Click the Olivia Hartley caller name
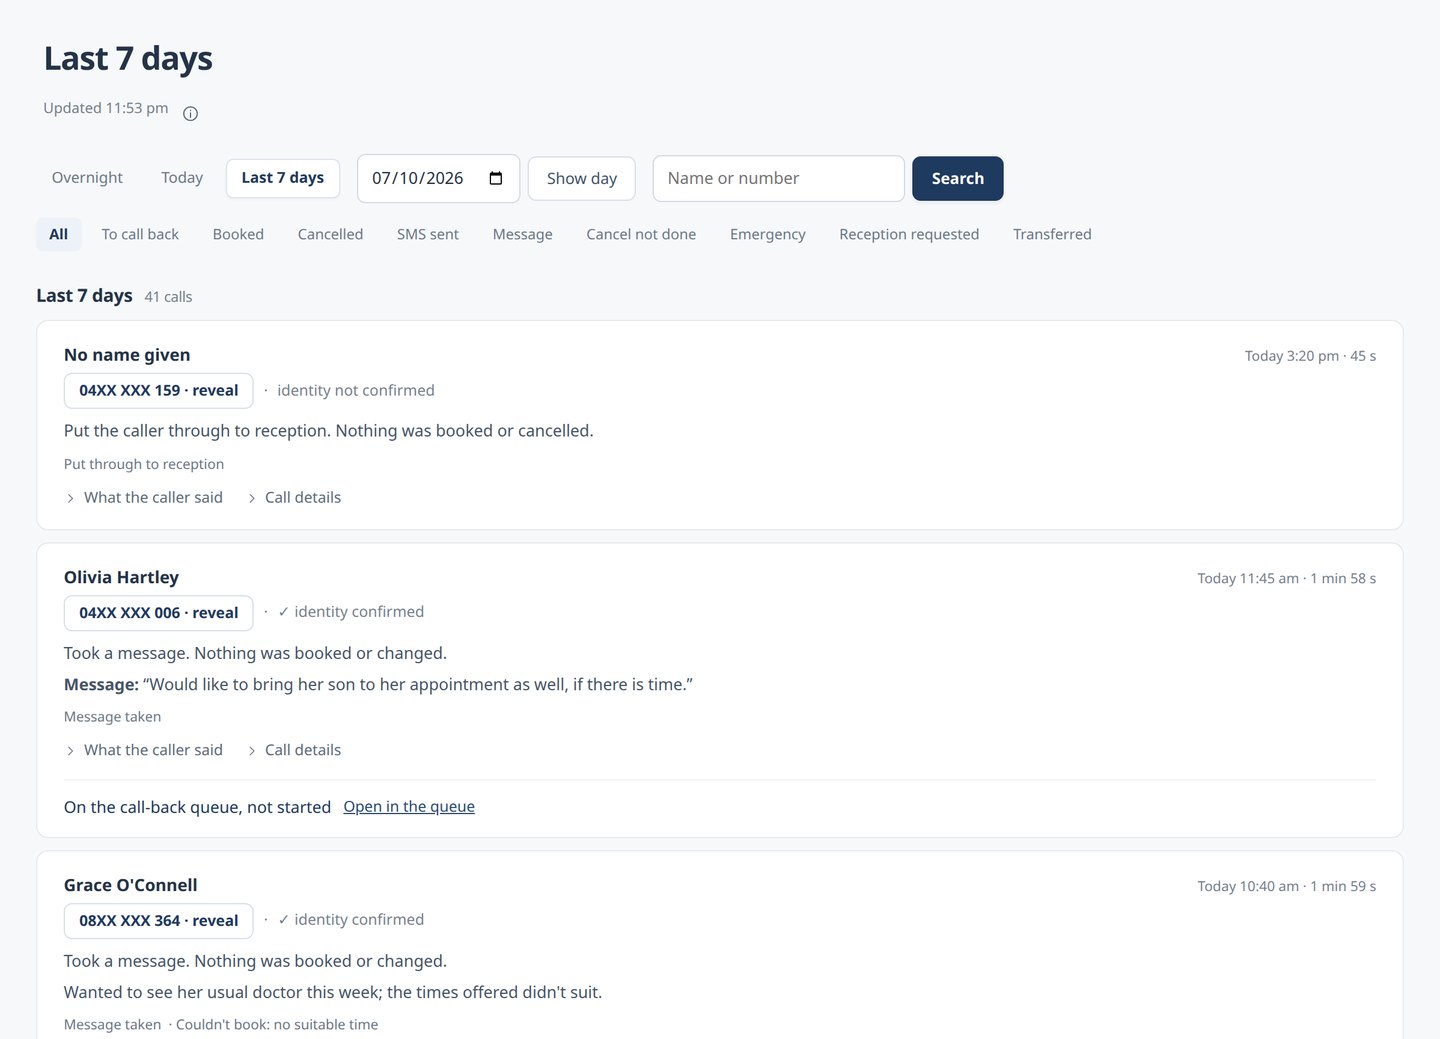This screenshot has width=1440, height=1039. pos(121,577)
